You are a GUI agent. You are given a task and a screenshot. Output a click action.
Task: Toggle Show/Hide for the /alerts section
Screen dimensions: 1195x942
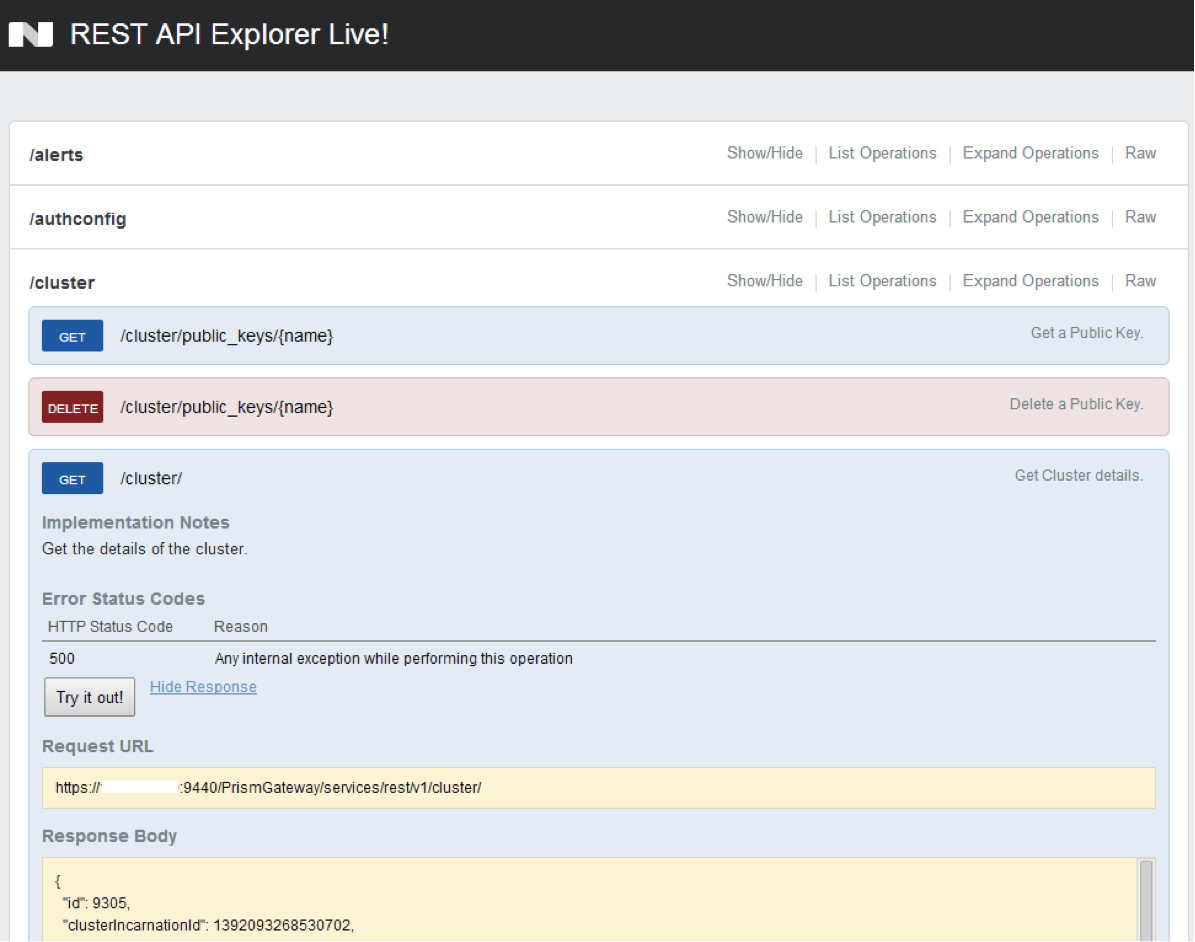[x=764, y=153]
